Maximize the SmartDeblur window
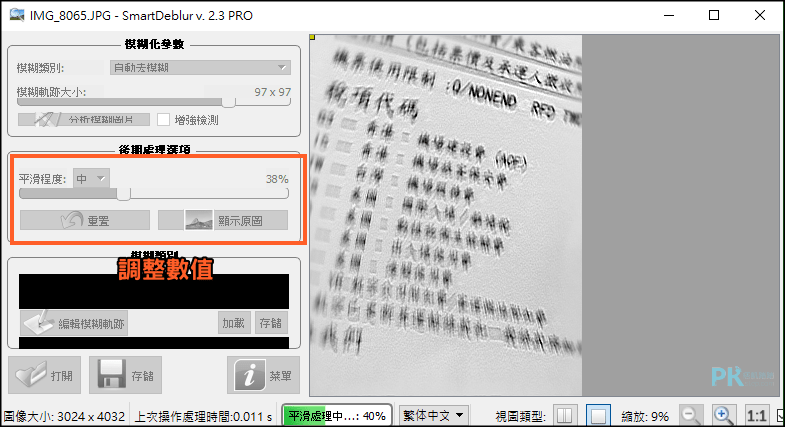This screenshot has height=427, width=785. [x=714, y=15]
